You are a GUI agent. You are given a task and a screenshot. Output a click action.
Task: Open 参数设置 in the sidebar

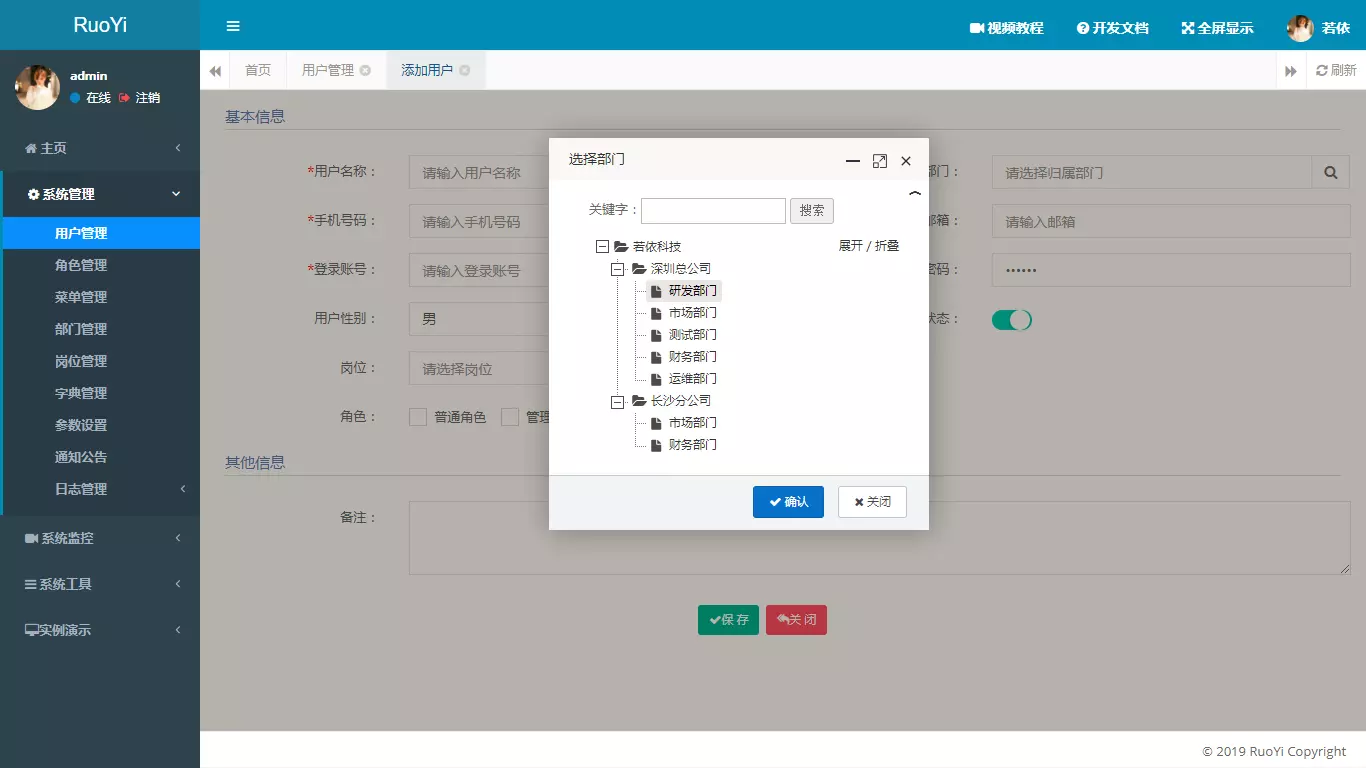click(100, 425)
